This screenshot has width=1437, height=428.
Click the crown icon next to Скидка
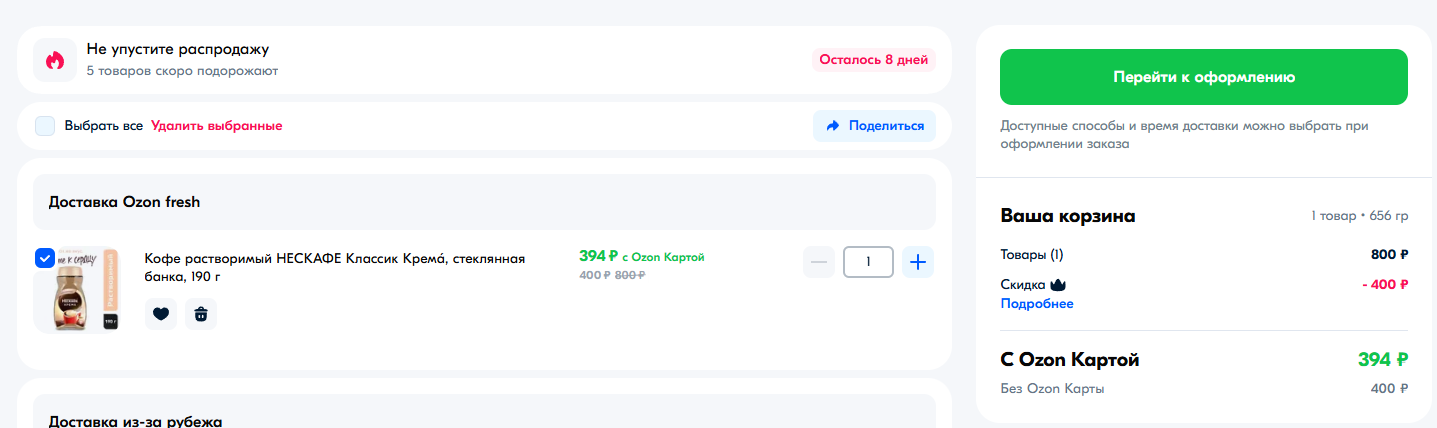point(1059,285)
